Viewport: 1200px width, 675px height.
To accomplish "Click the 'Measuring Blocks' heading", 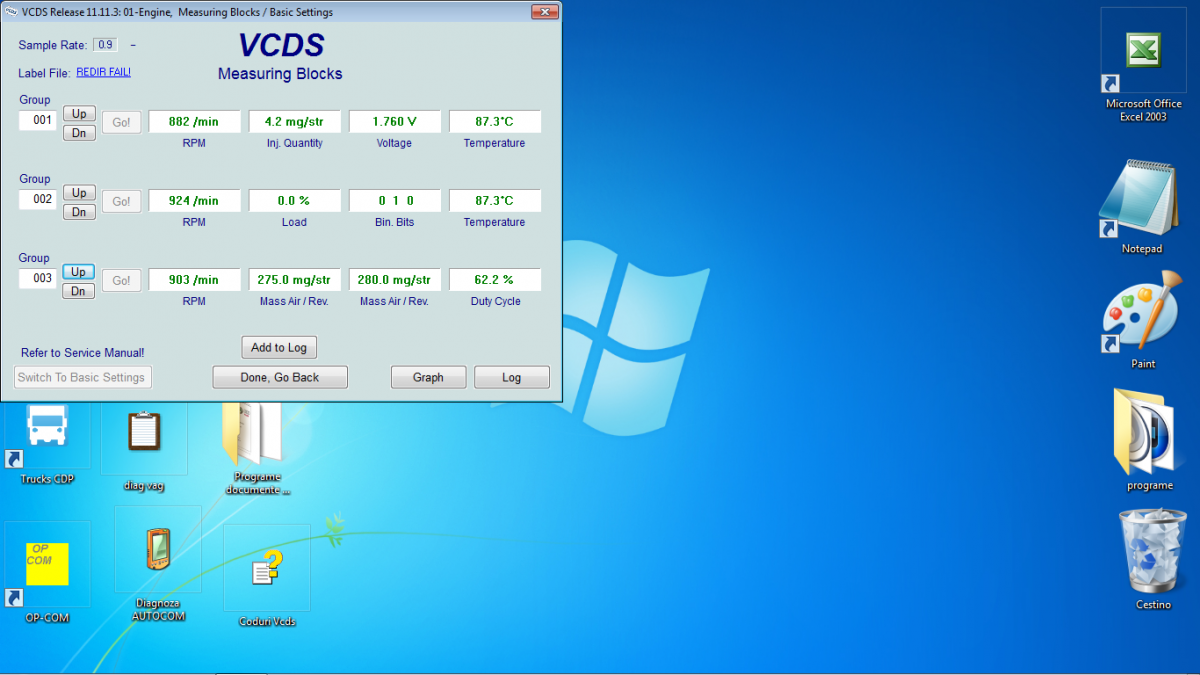I will coord(280,74).
